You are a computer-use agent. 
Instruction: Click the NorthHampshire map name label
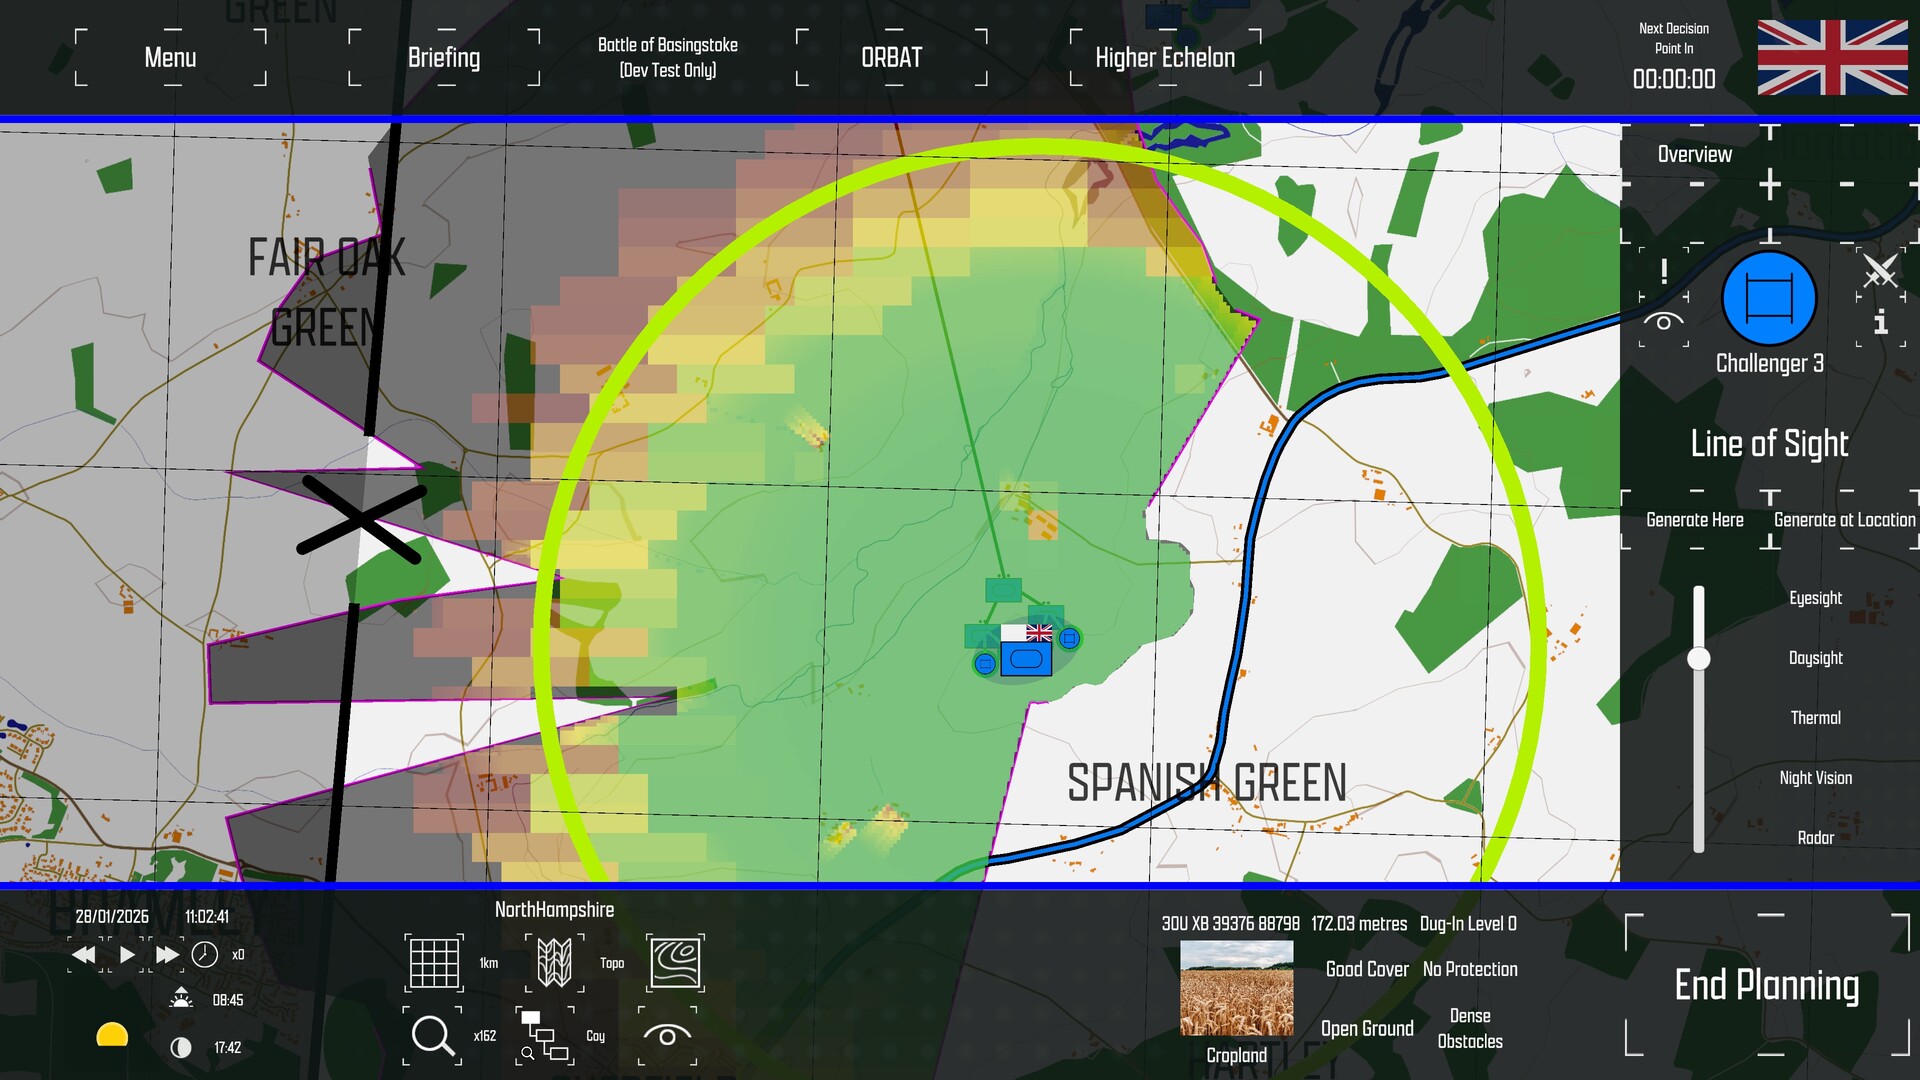click(555, 910)
